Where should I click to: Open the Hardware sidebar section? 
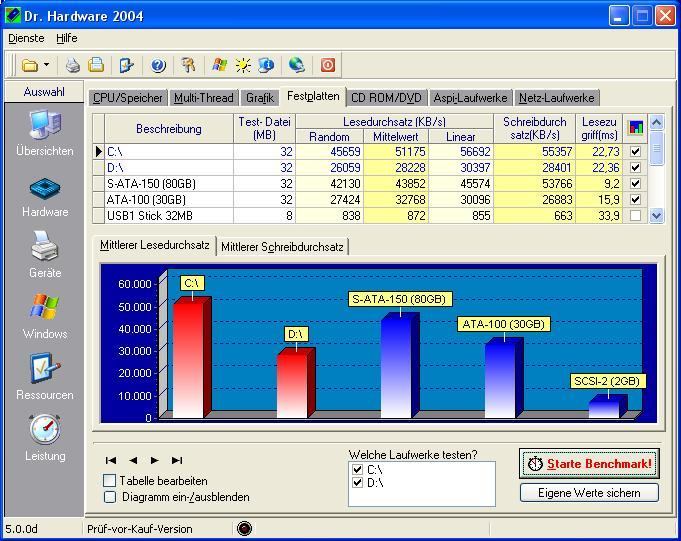[45, 198]
